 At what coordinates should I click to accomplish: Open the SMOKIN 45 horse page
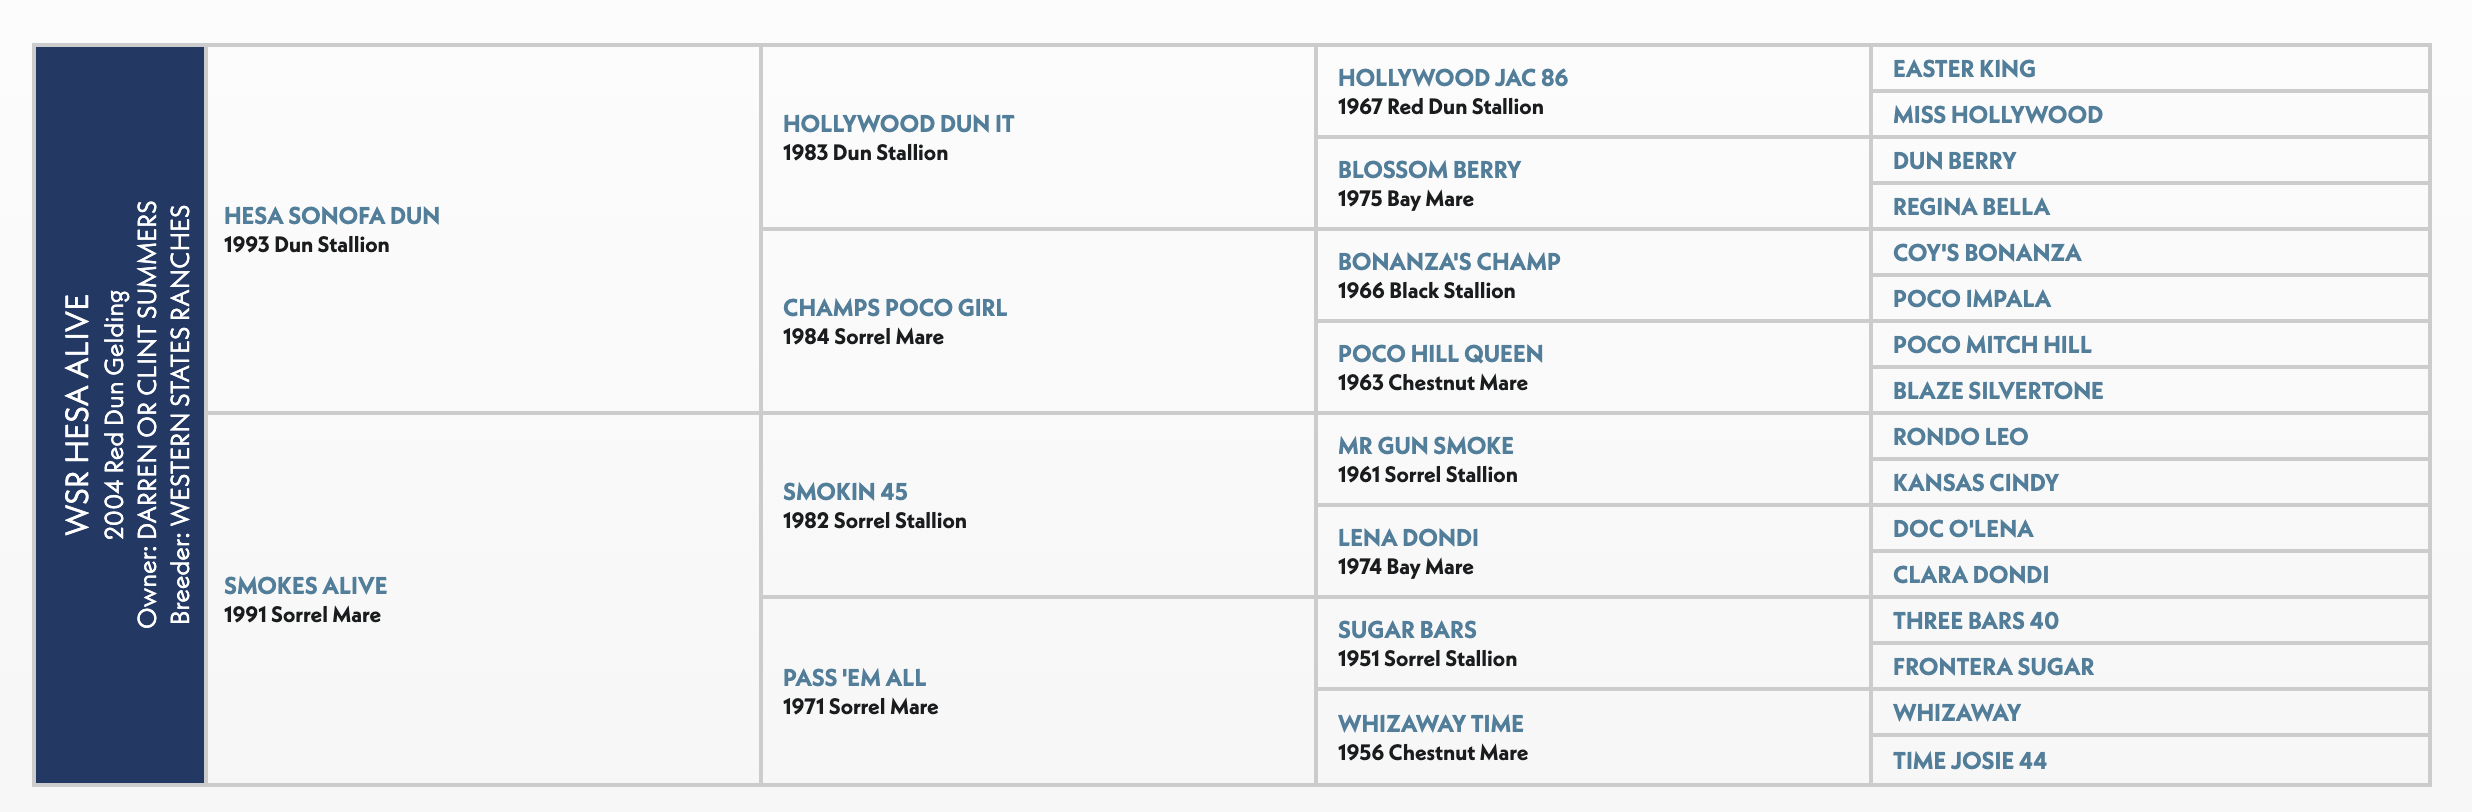(845, 491)
